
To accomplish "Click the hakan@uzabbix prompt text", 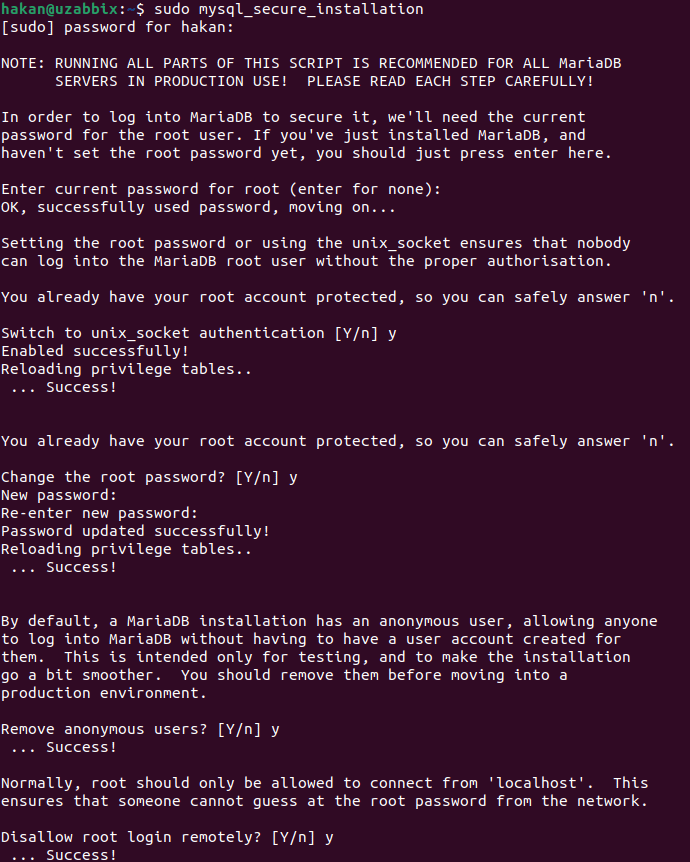I will click(60, 9).
